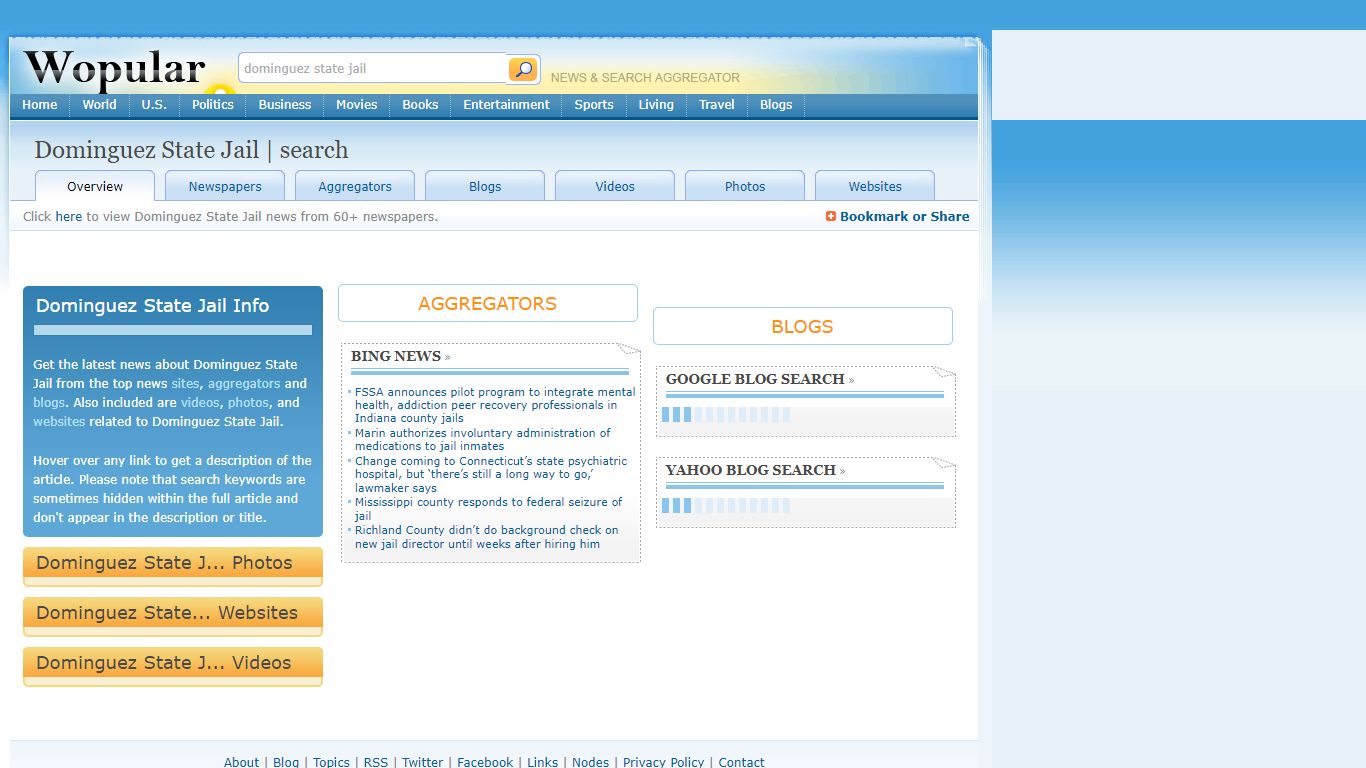The height and width of the screenshot is (768, 1366).
Task: Click the search field containing dominguez state jail
Action: pyautogui.click(x=373, y=69)
